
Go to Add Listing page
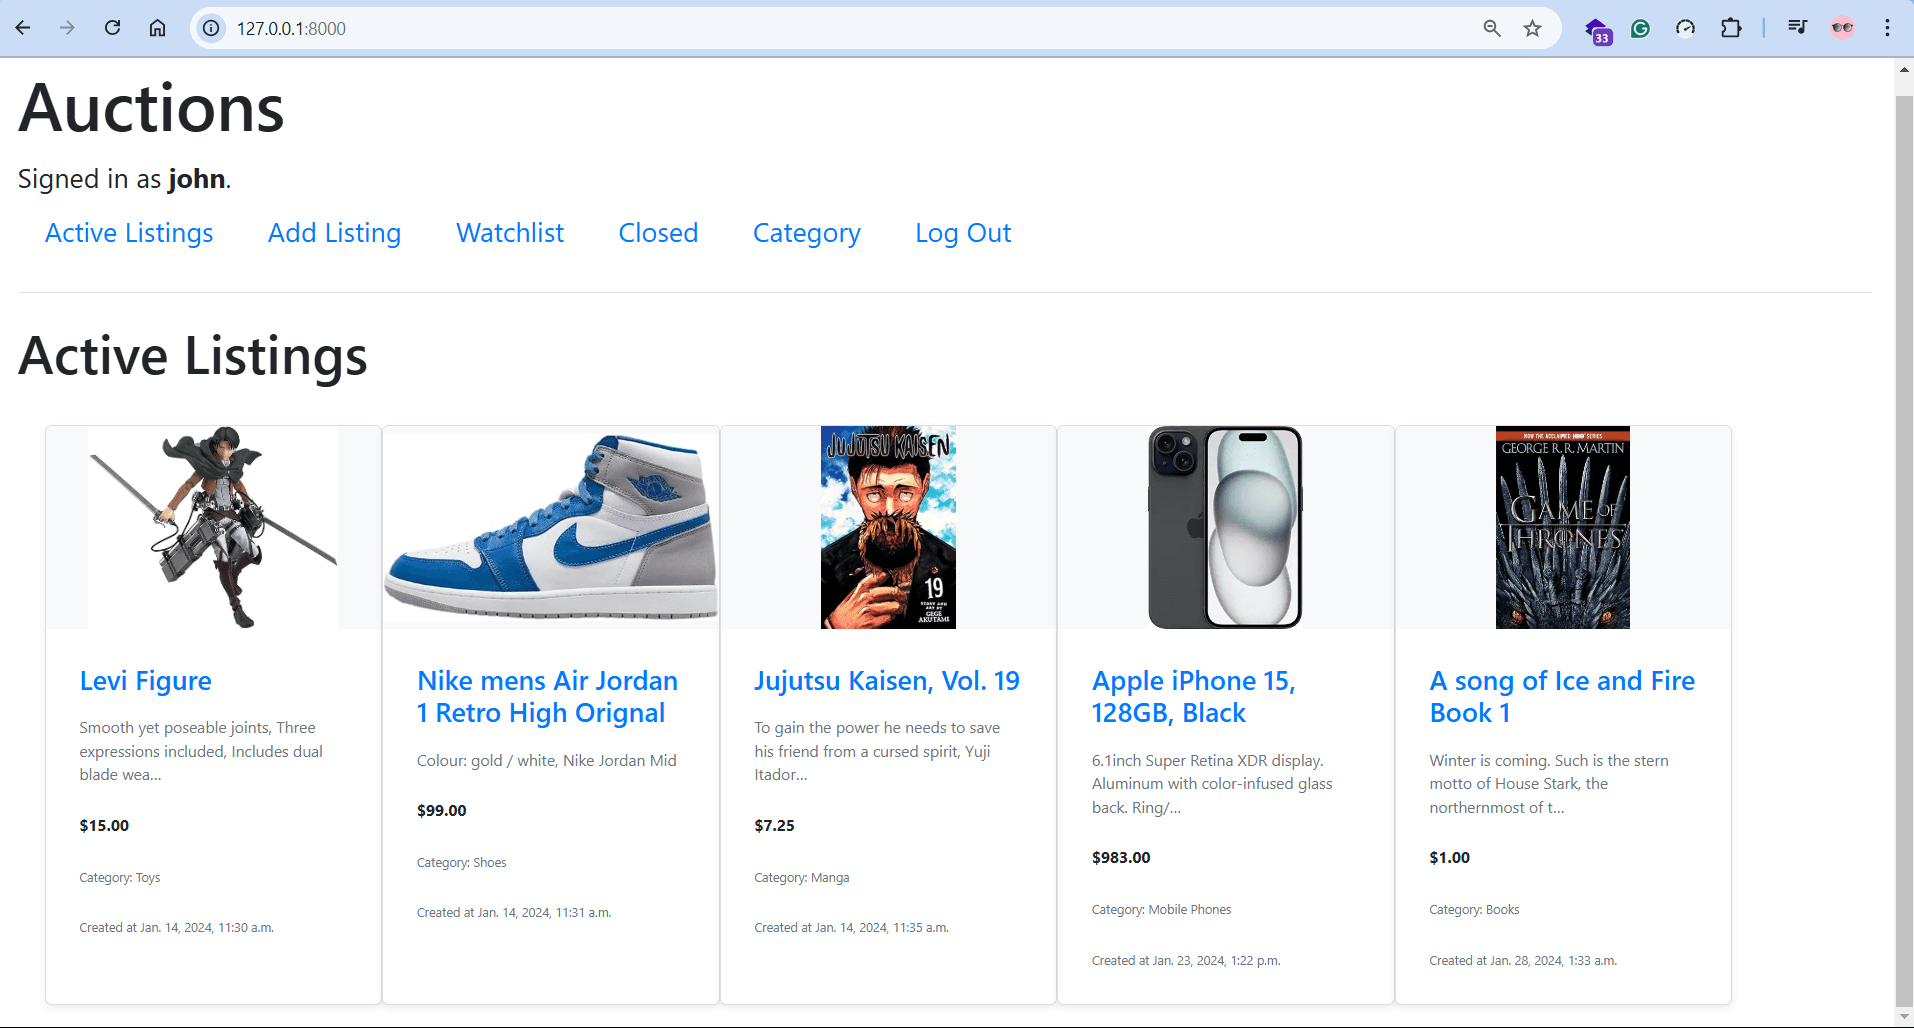click(334, 233)
